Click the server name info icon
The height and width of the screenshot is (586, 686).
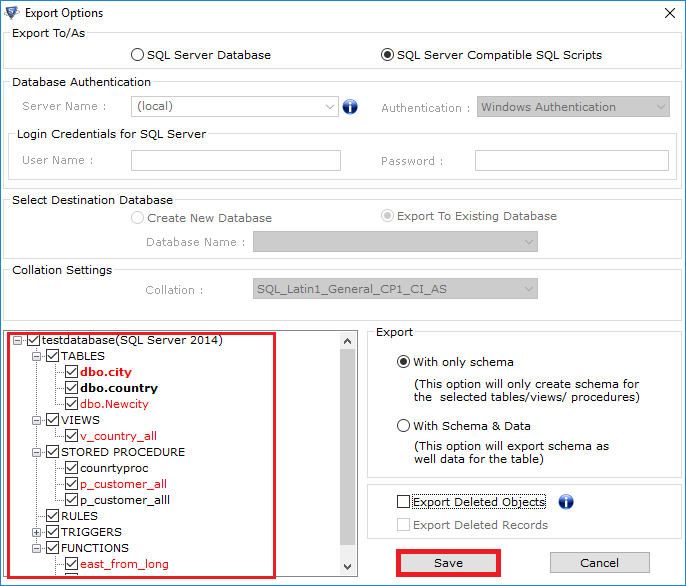[350, 106]
